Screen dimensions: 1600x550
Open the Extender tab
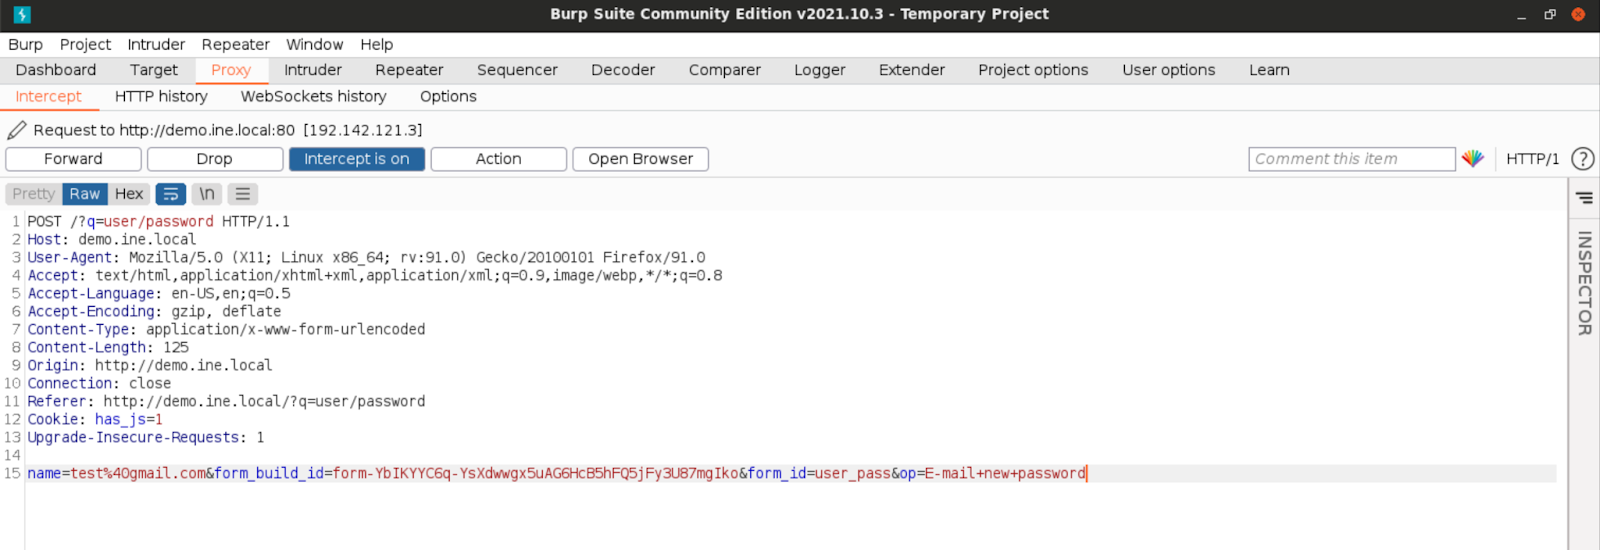coord(912,70)
